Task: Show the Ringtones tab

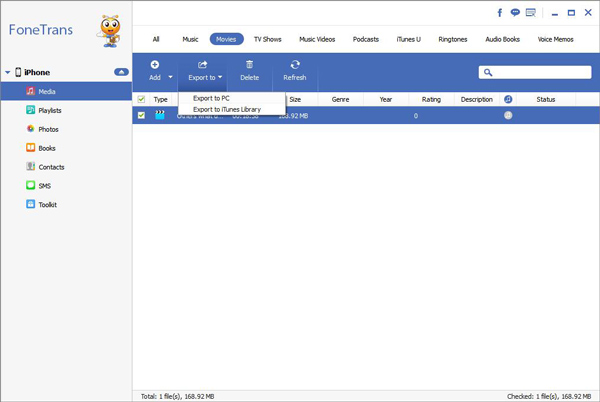Action: click(453, 39)
